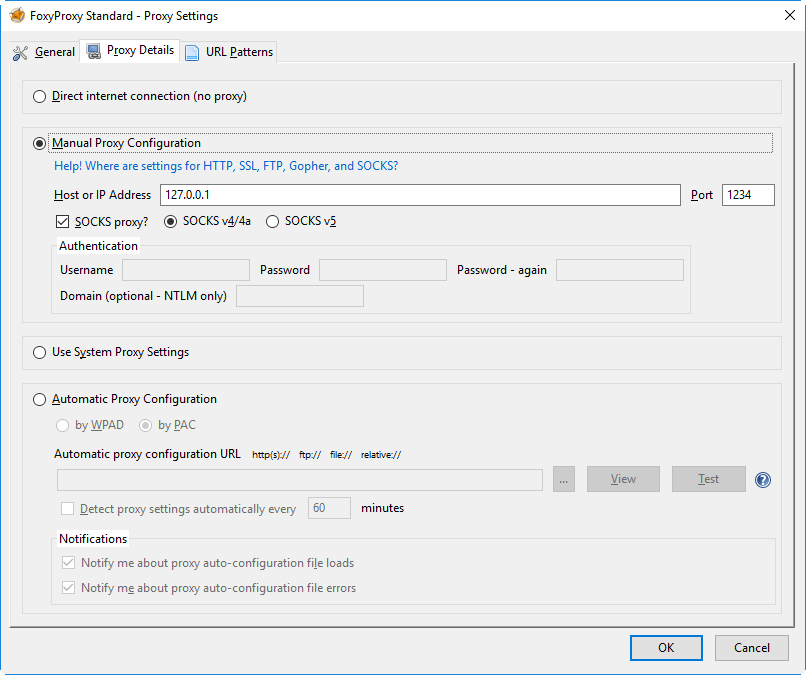The width and height of the screenshot is (806, 675).
Task: Click the FoxyProxy fox icon in title bar
Action: [16, 15]
